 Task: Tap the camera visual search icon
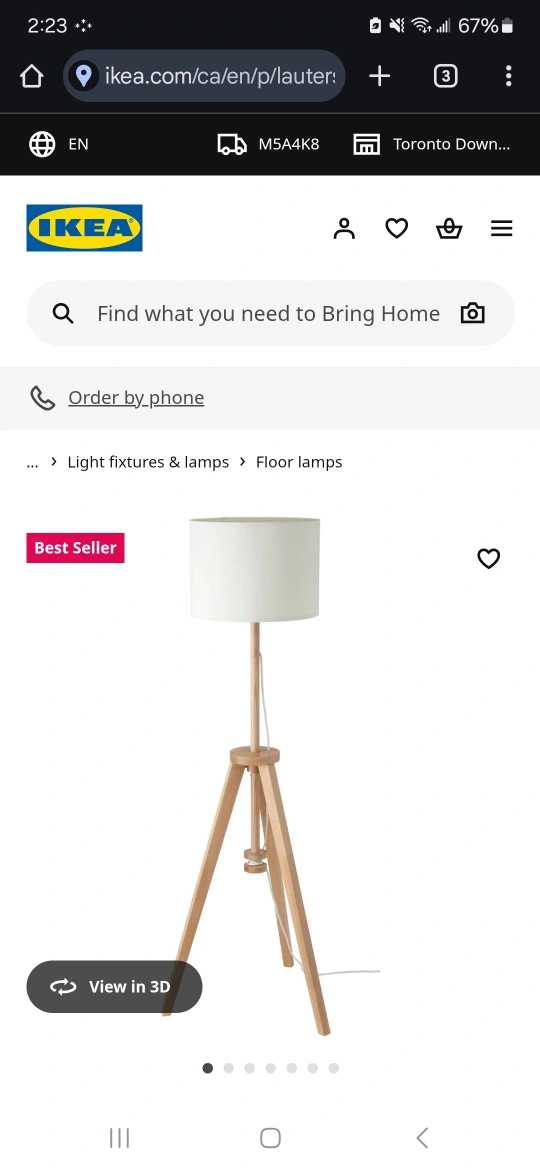tap(473, 313)
